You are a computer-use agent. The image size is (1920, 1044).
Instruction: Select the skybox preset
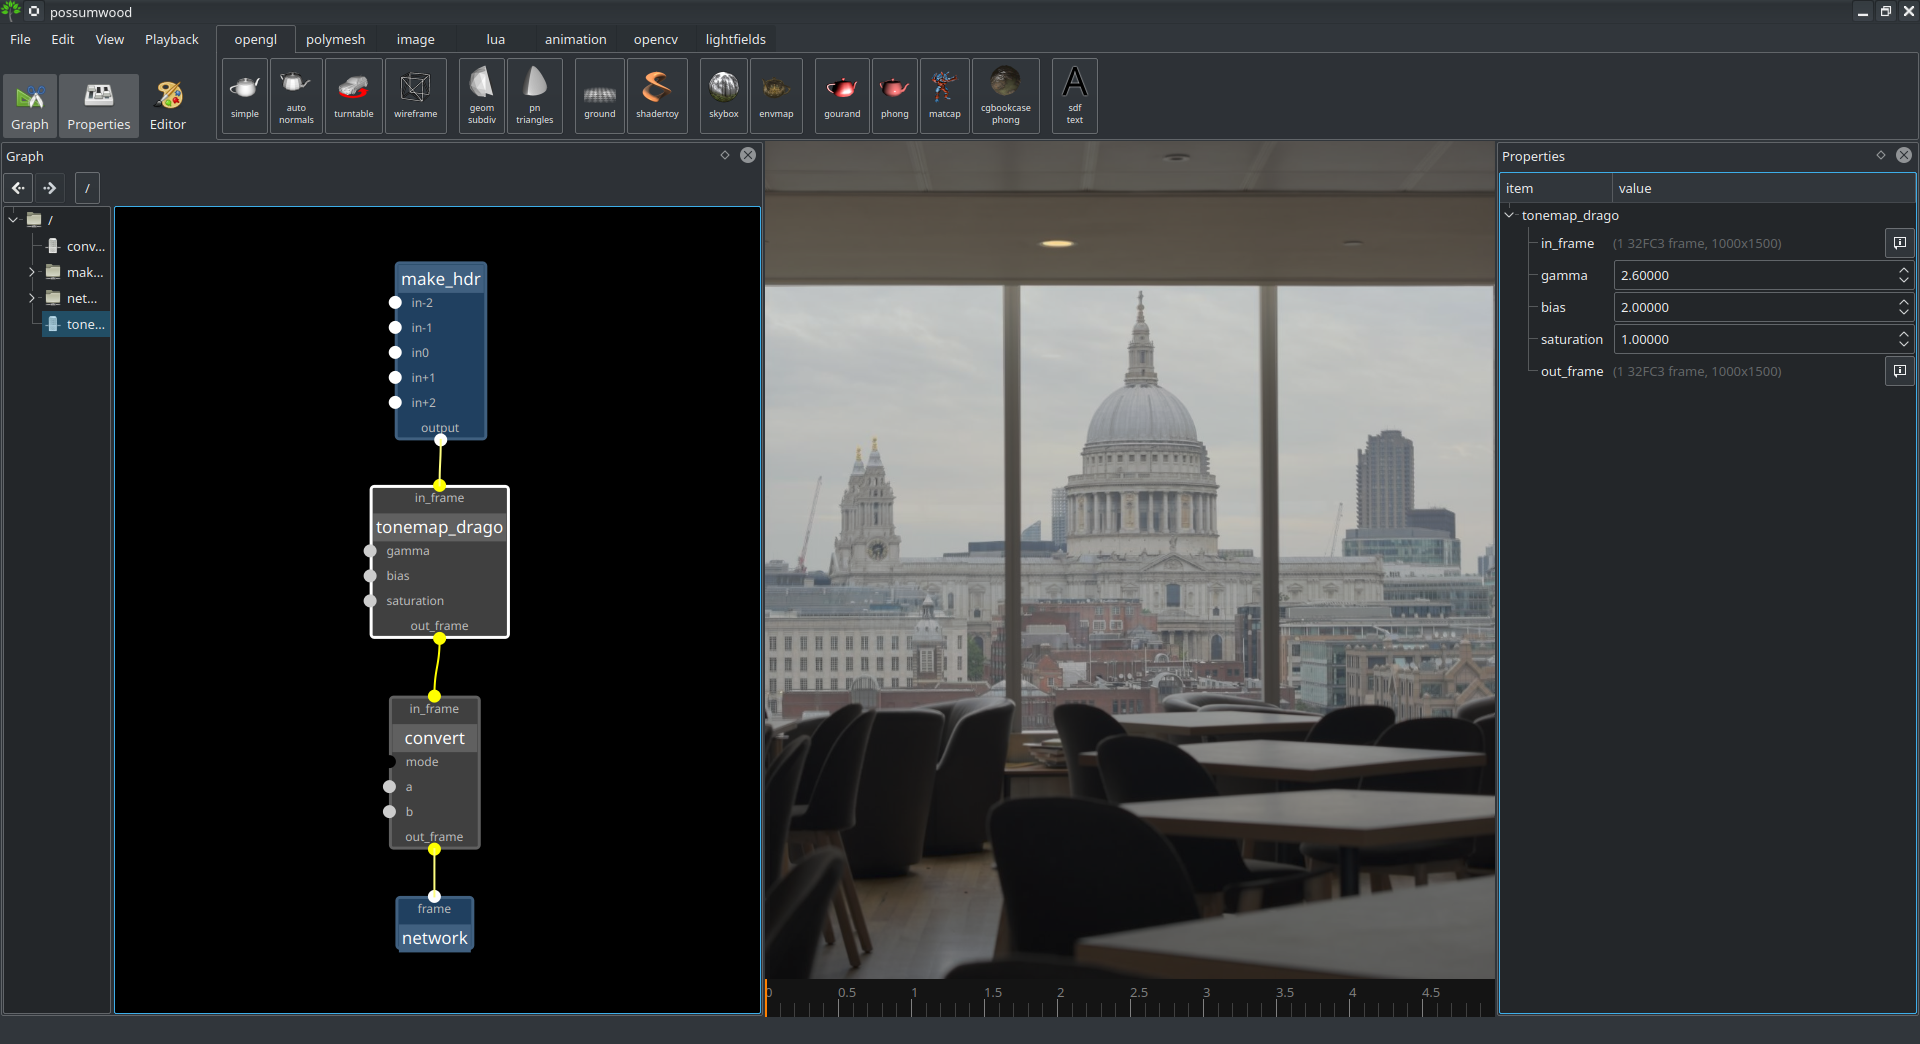click(x=724, y=96)
